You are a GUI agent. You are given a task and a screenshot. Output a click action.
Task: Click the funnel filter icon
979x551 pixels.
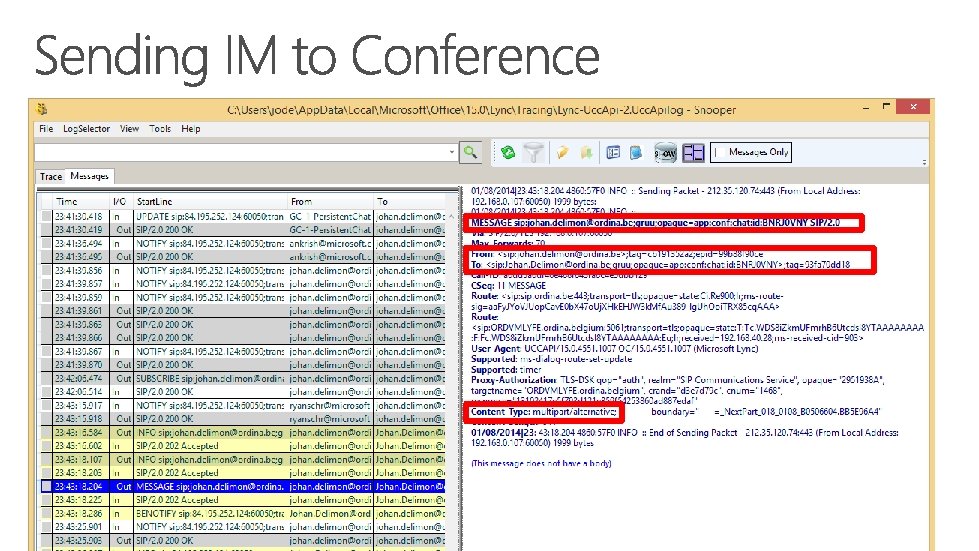tap(533, 152)
